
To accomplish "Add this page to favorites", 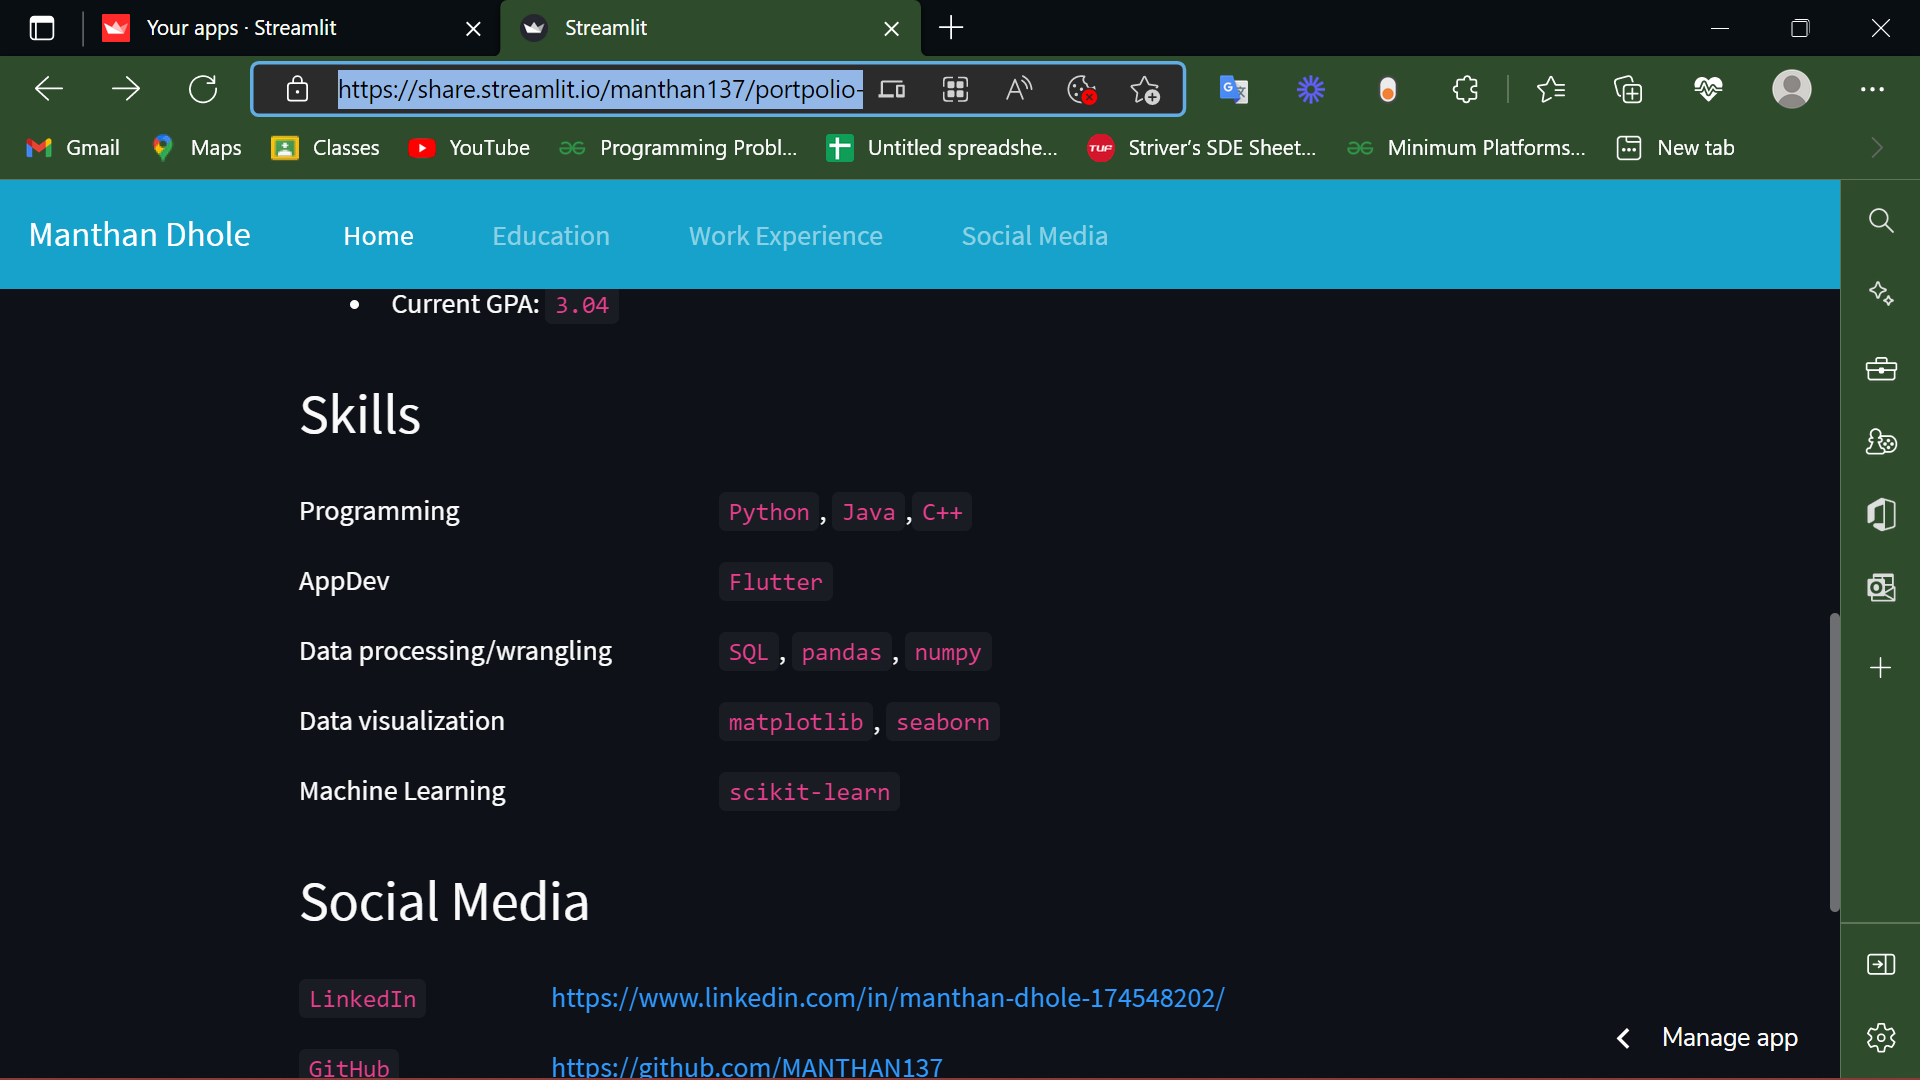I will click(1146, 89).
